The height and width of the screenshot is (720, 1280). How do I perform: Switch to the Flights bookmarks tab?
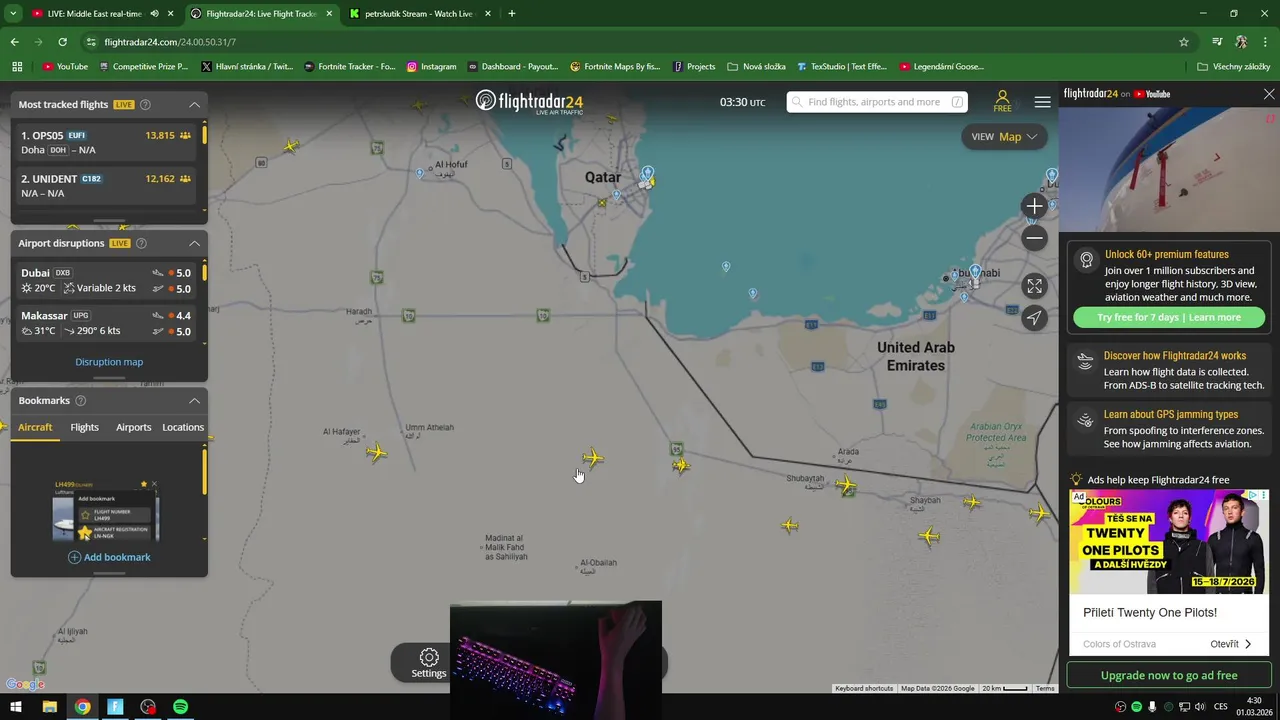point(84,427)
